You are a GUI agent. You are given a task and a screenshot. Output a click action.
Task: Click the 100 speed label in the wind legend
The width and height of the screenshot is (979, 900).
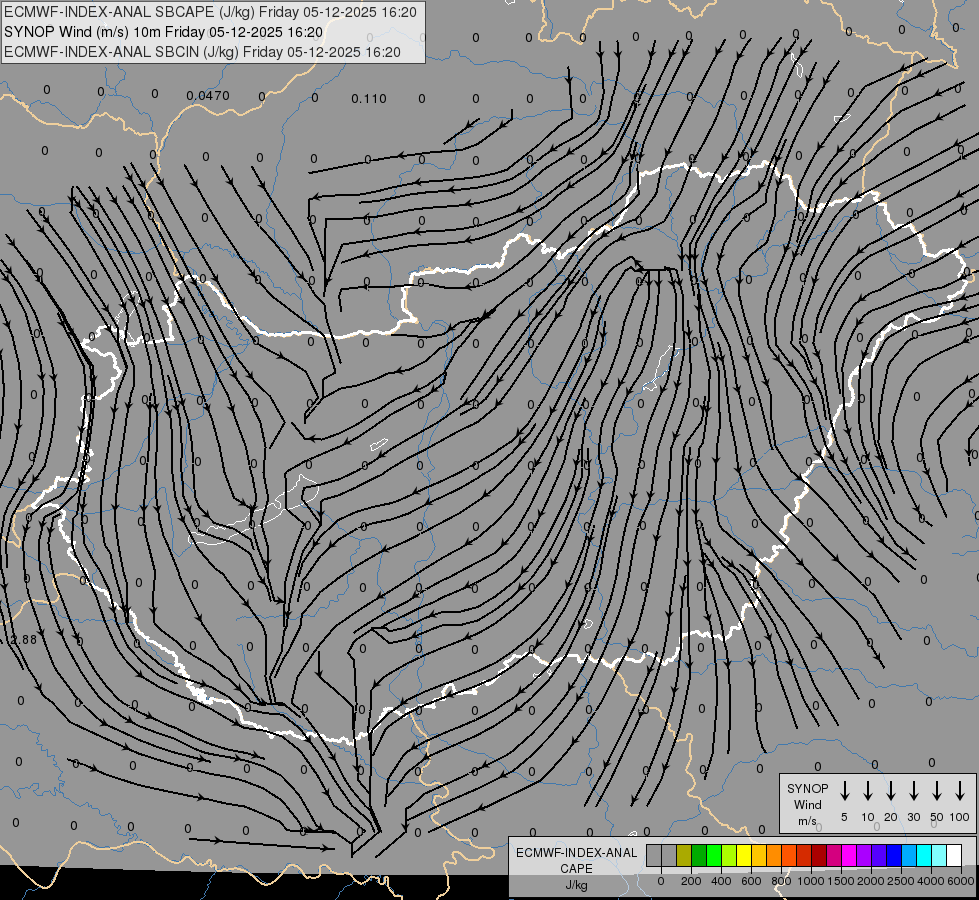click(x=960, y=817)
